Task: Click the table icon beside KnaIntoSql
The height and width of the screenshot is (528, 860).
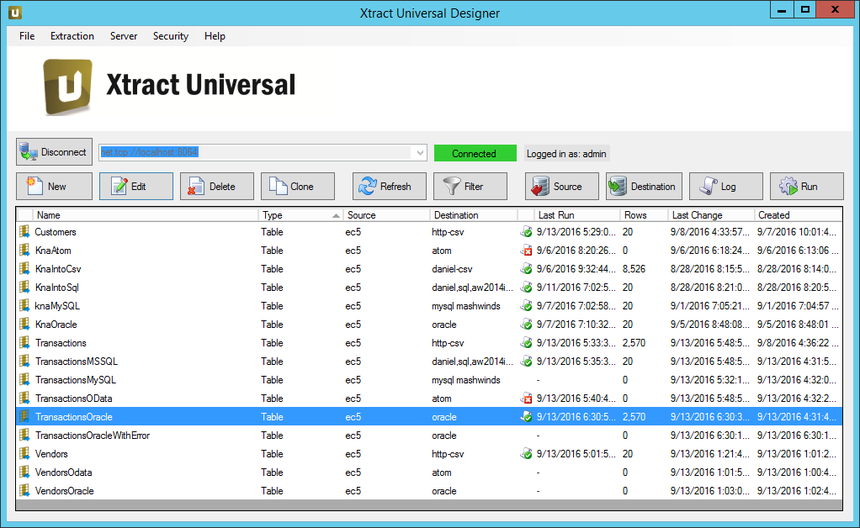Action: coord(24,287)
